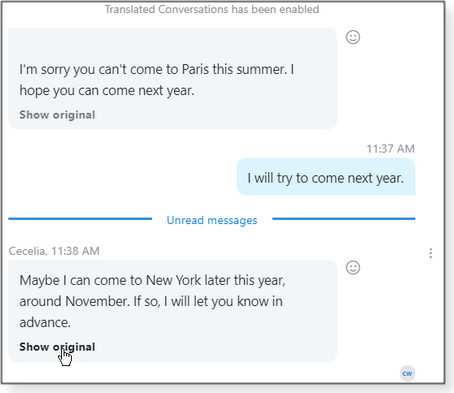
Task: Open the three-dot more options menu
Action: (431, 253)
